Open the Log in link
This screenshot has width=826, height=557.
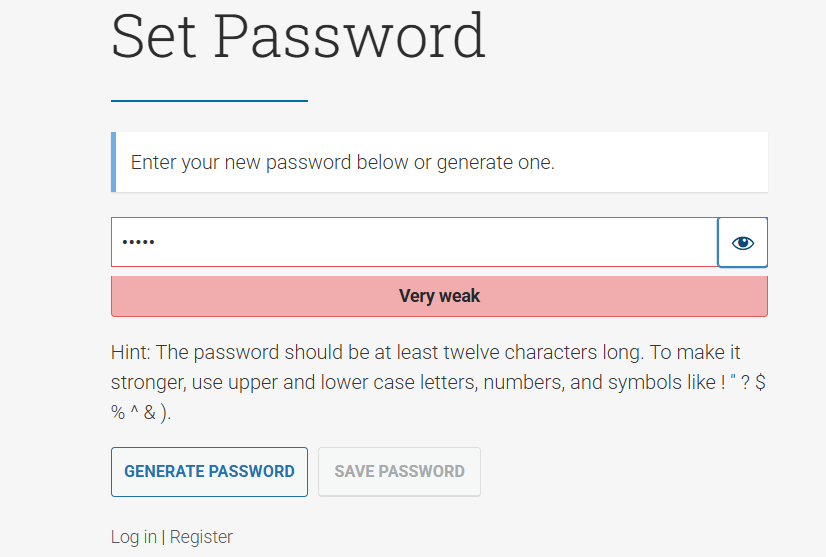133,537
